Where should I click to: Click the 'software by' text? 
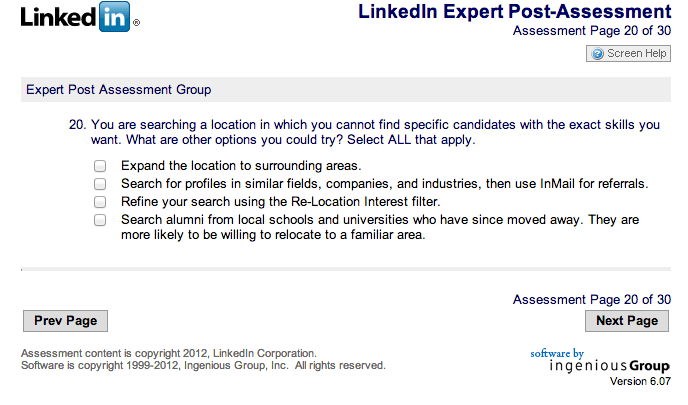pyautogui.click(x=556, y=353)
